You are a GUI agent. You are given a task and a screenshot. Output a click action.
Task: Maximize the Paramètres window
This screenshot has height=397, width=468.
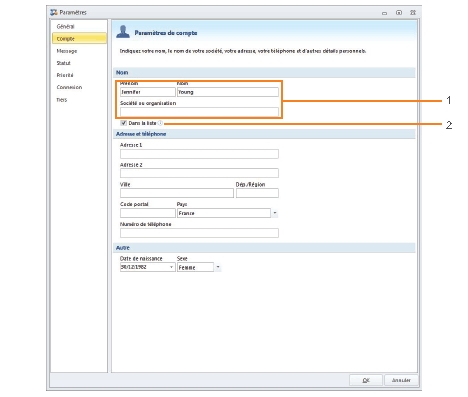pyautogui.click(x=399, y=13)
